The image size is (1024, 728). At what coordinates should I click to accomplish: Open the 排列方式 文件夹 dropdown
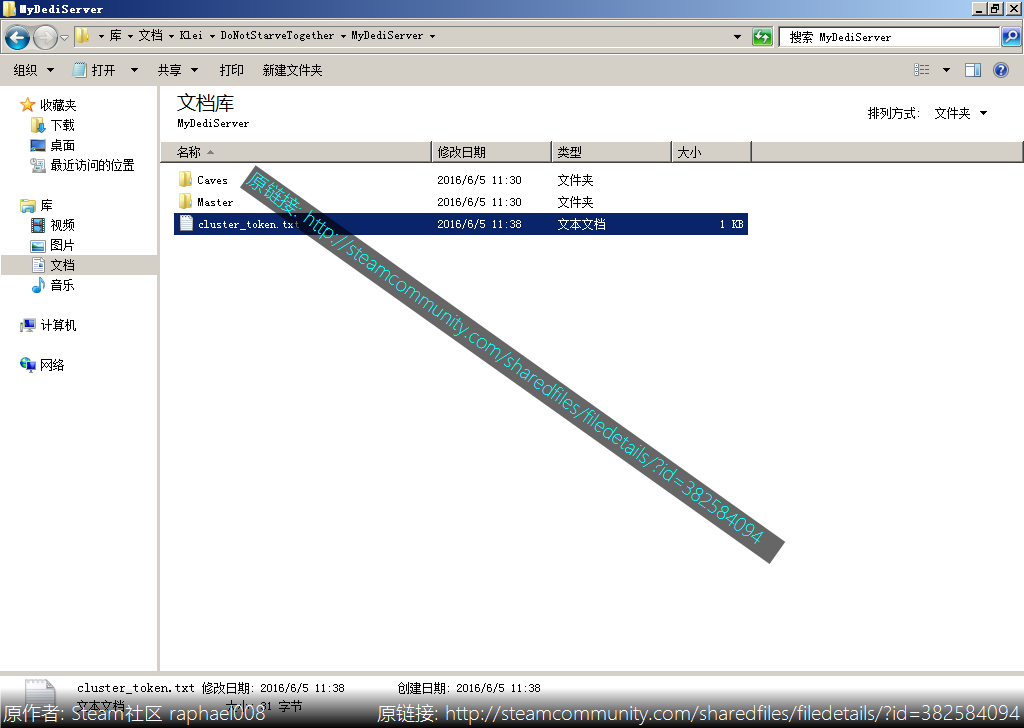pos(960,114)
